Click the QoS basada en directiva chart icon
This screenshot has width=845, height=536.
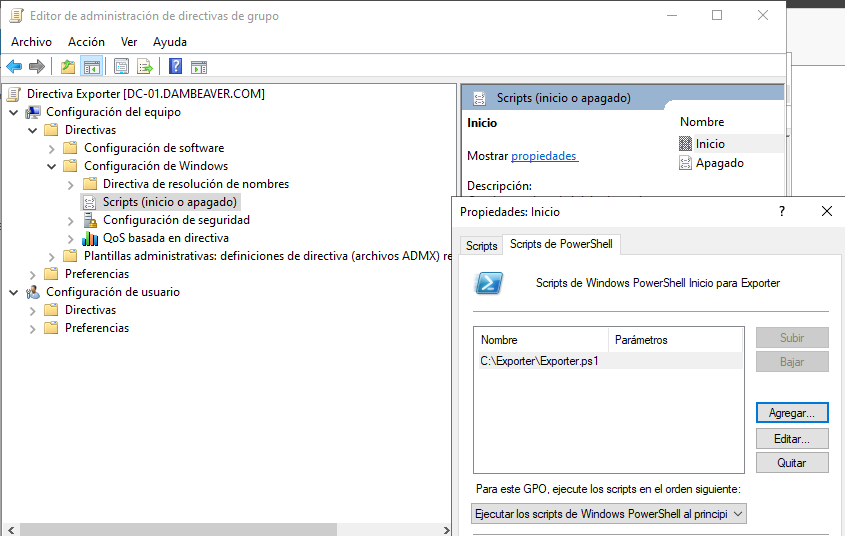90,238
